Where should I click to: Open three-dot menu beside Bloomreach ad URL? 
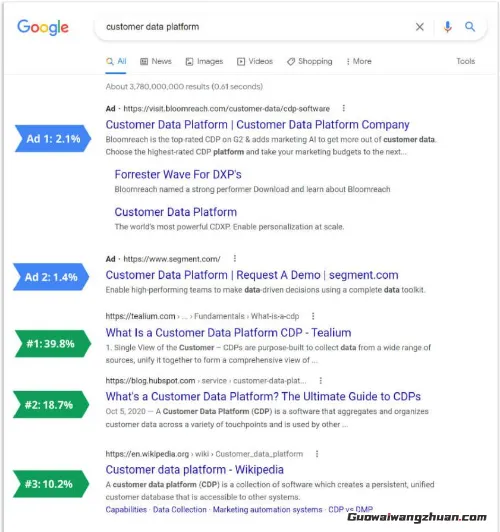click(x=344, y=108)
